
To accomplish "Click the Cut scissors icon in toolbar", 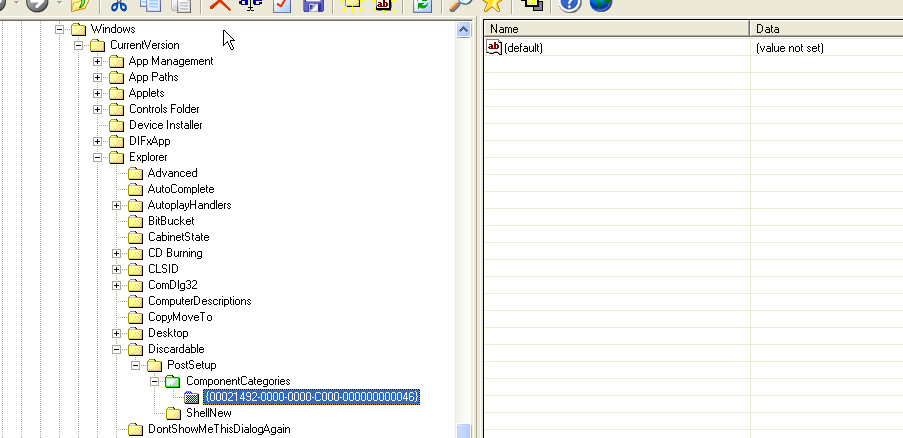I will point(118,5).
